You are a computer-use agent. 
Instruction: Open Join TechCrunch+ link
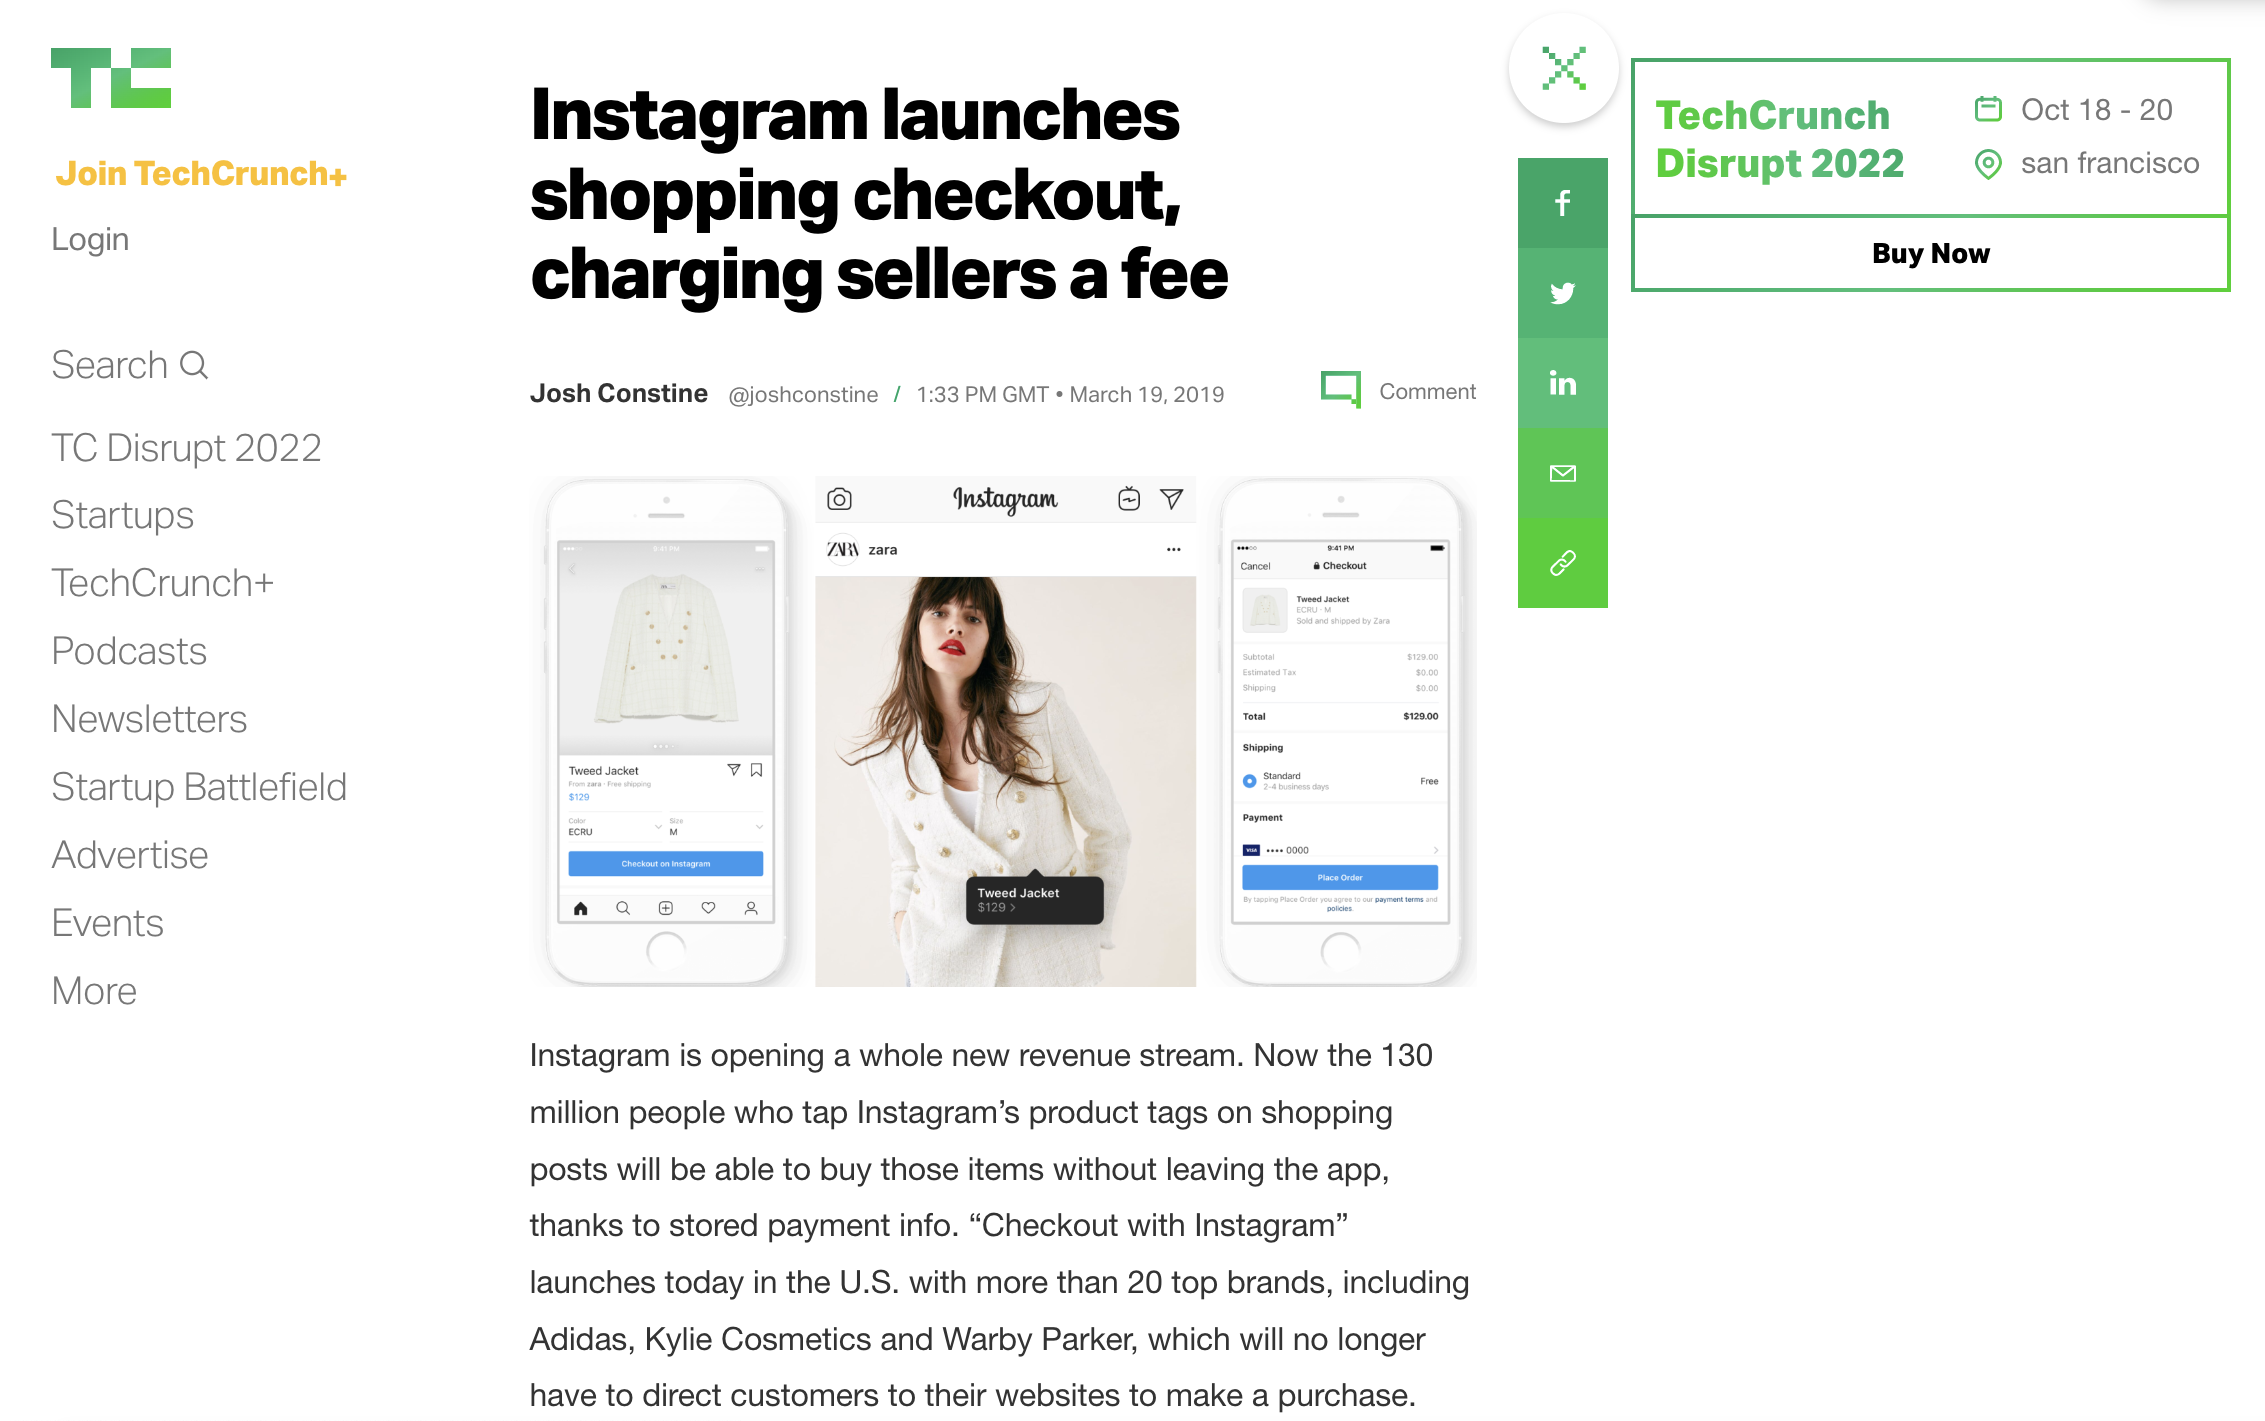[201, 174]
